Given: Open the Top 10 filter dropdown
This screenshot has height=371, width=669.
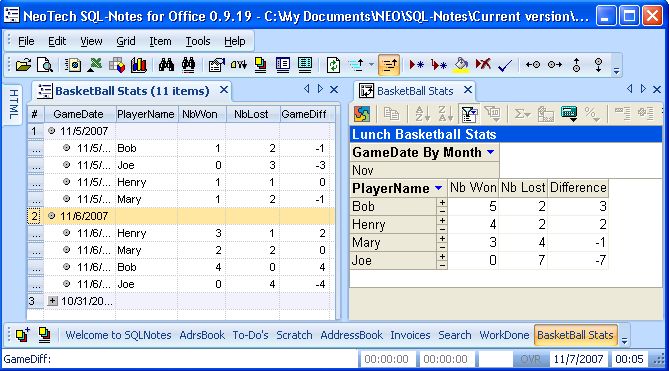Looking at the screenshot, I should click(x=493, y=114).
